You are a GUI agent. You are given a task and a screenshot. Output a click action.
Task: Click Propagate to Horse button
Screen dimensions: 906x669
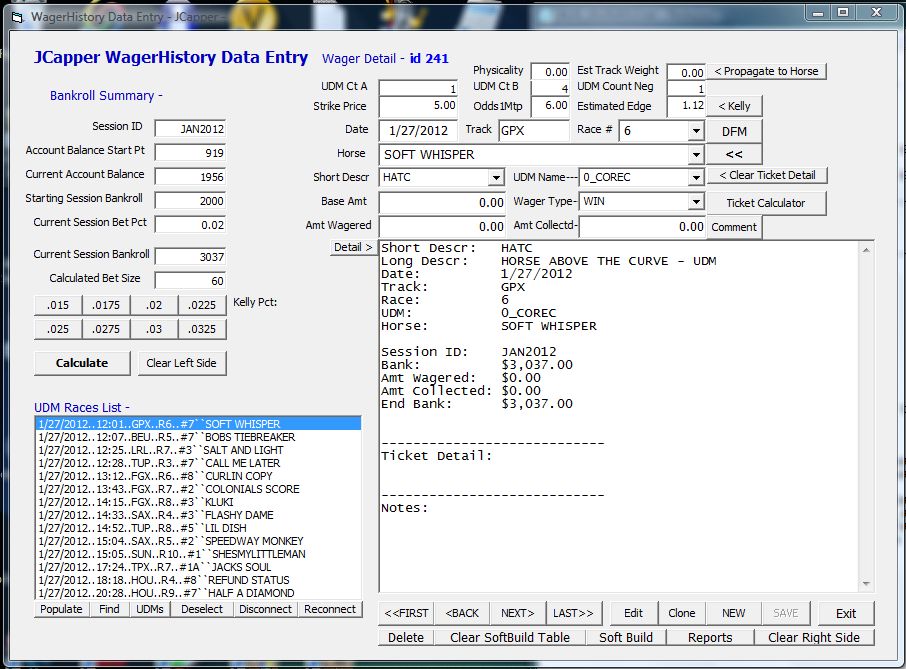(x=766, y=71)
